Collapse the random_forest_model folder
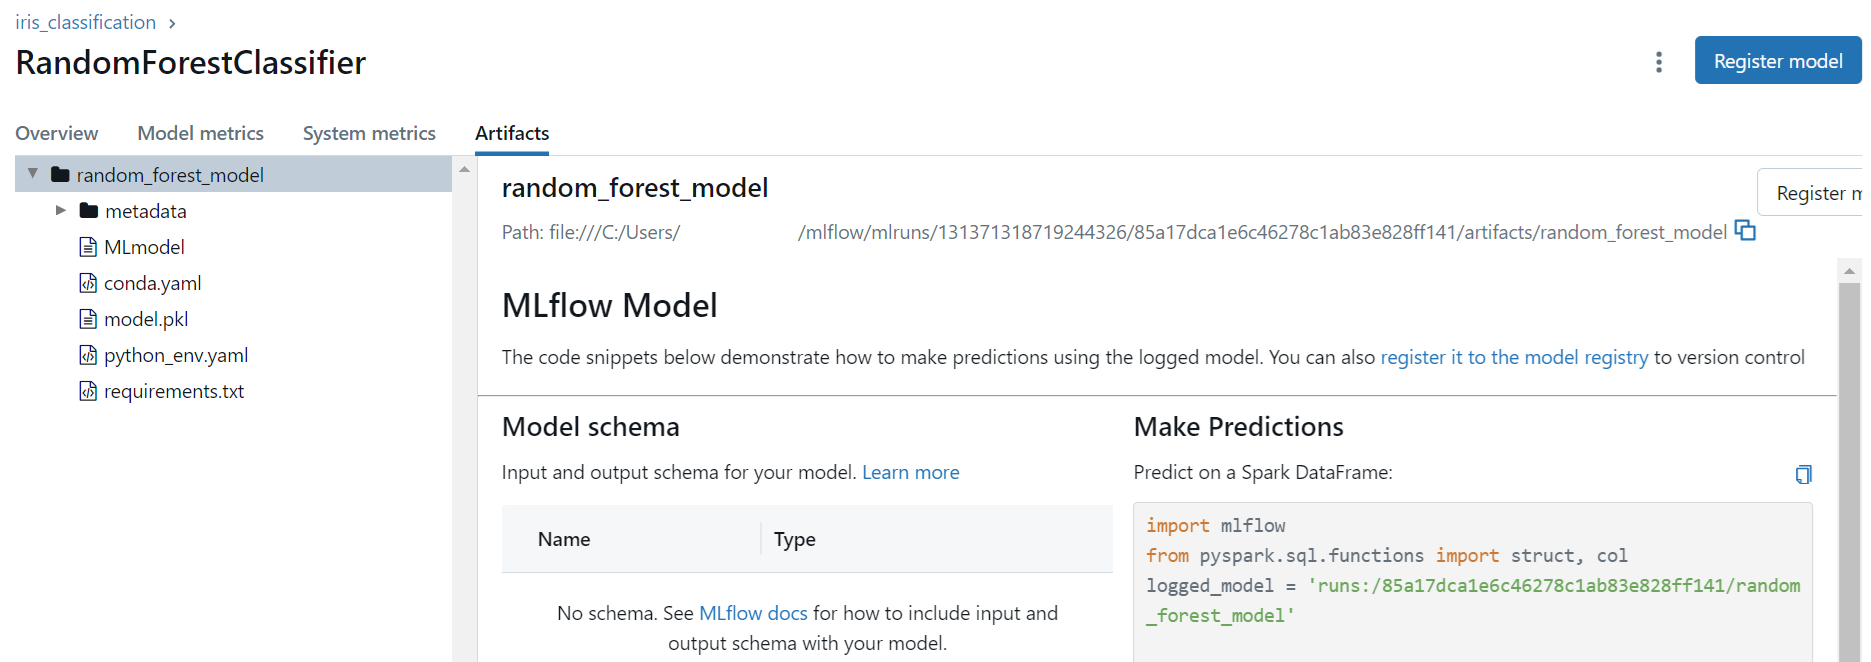This screenshot has height=662, width=1871. click(x=33, y=174)
